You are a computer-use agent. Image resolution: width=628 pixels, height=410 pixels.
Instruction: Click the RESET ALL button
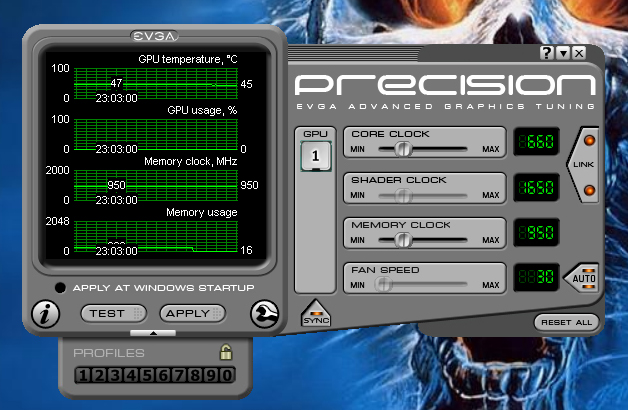(566, 322)
